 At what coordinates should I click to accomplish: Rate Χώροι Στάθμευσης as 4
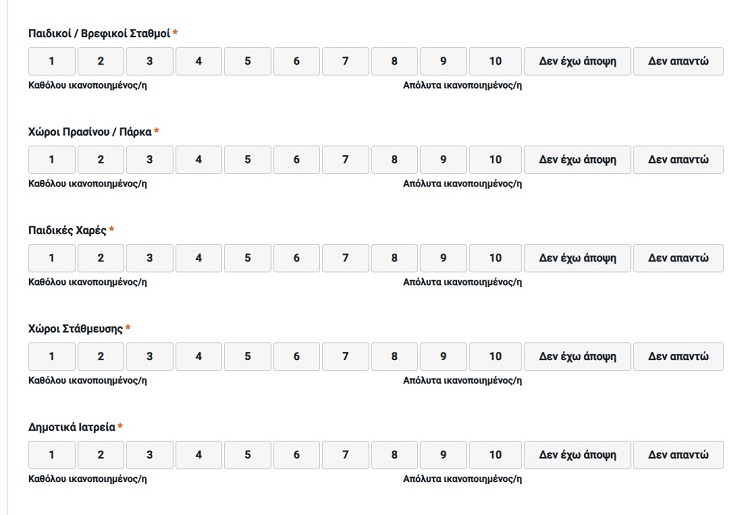(x=199, y=356)
